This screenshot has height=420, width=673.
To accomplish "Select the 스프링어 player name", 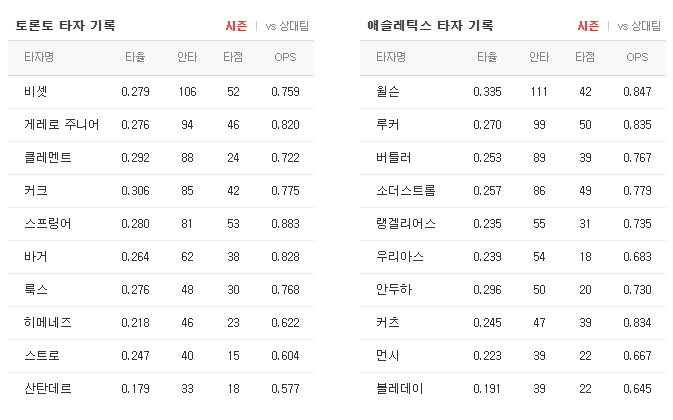I will tap(48, 224).
